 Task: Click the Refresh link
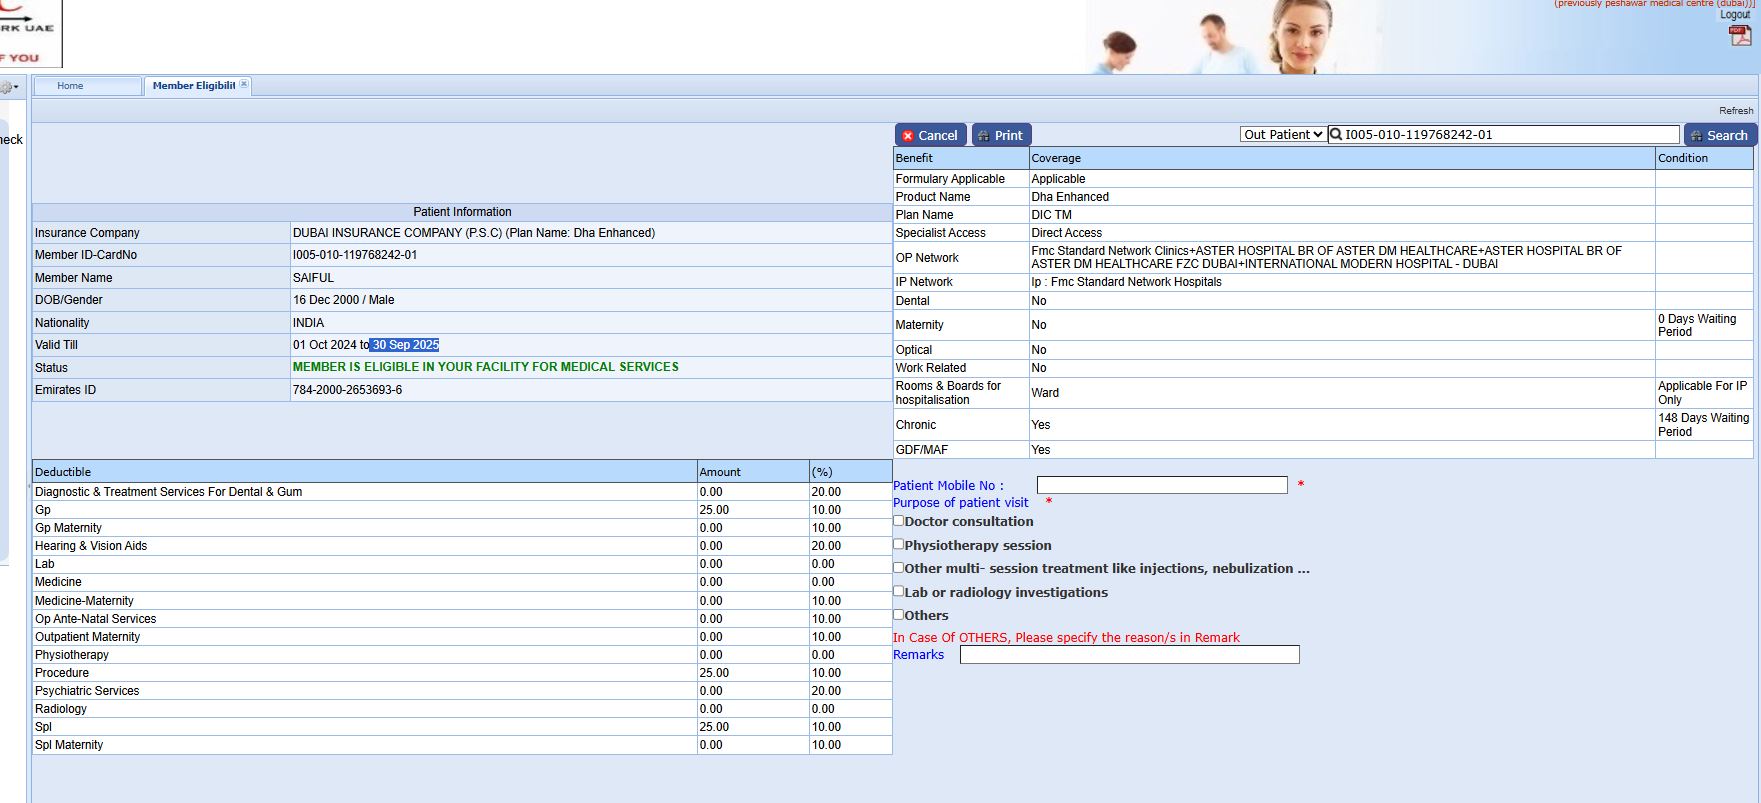(1736, 111)
